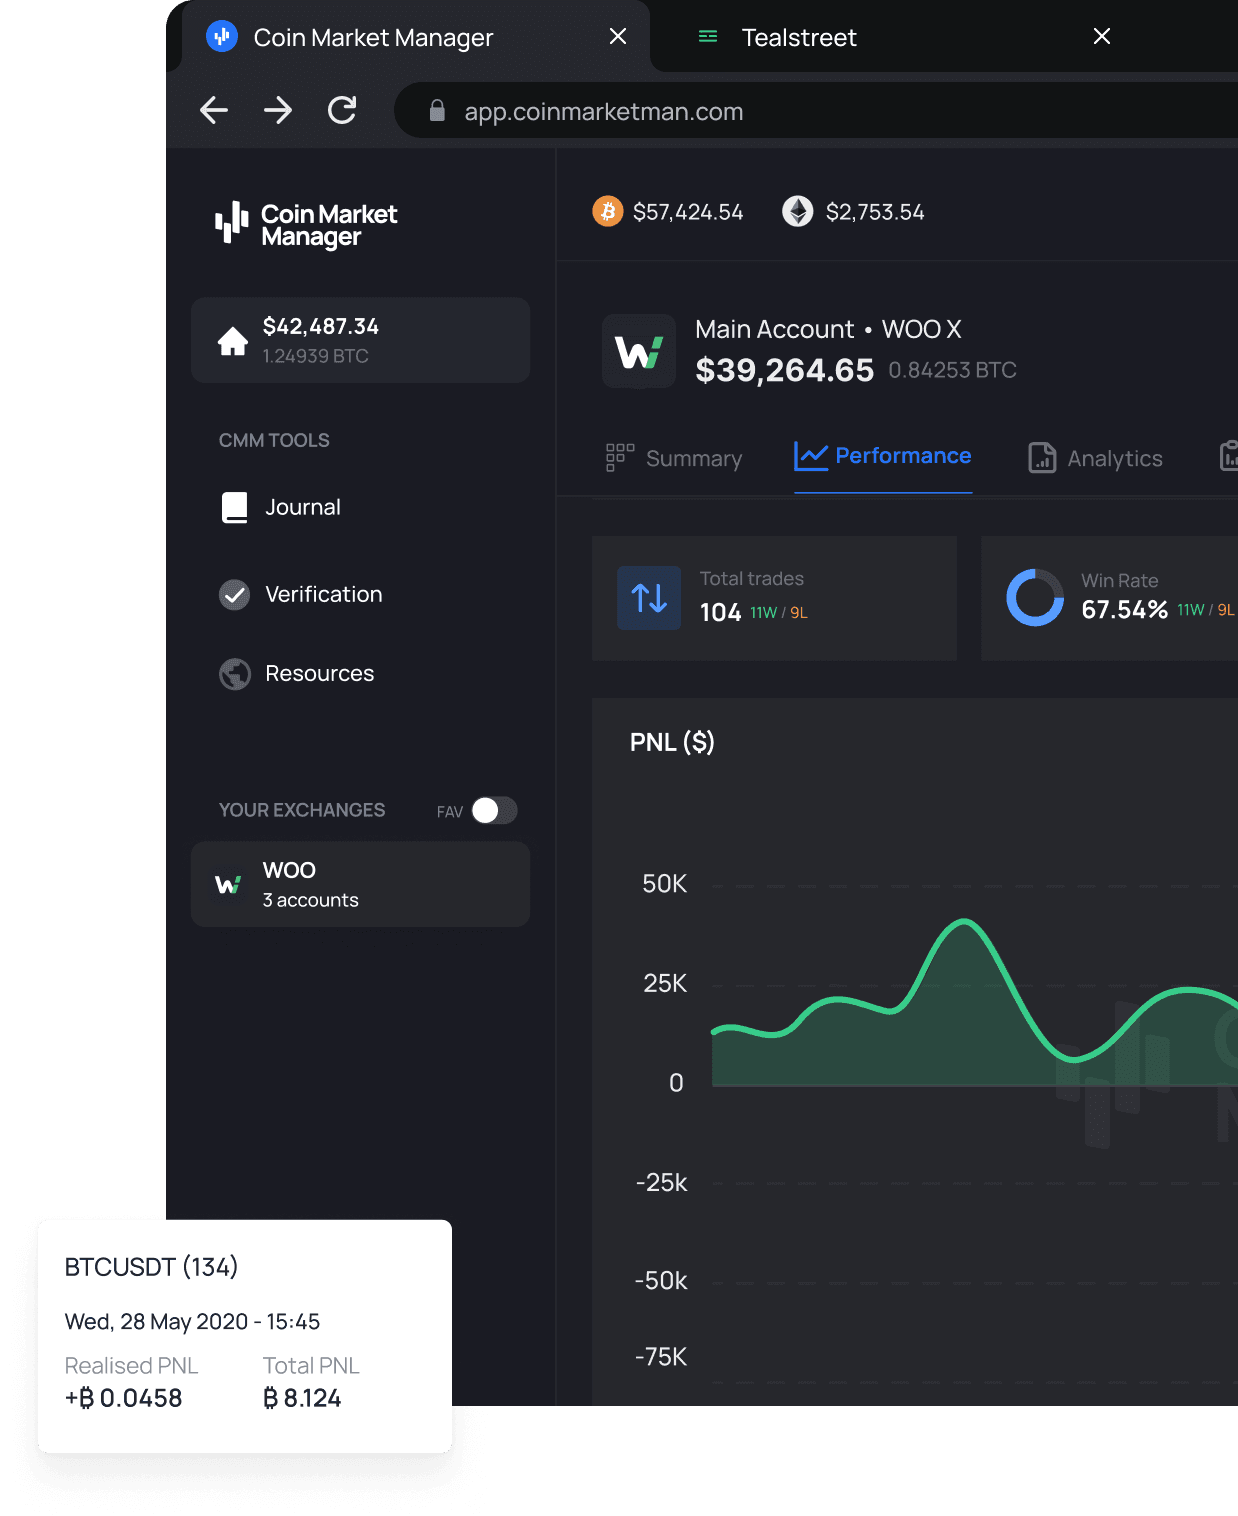Select the Performance tab
This screenshot has height=1516, width=1238.
[883, 456]
